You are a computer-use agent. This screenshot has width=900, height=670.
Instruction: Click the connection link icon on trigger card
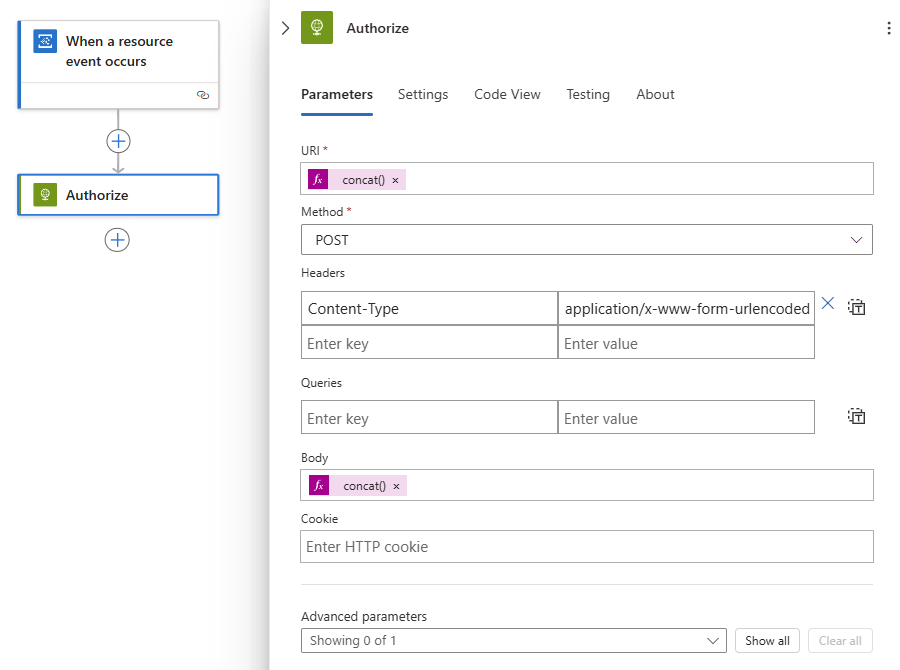[203, 95]
